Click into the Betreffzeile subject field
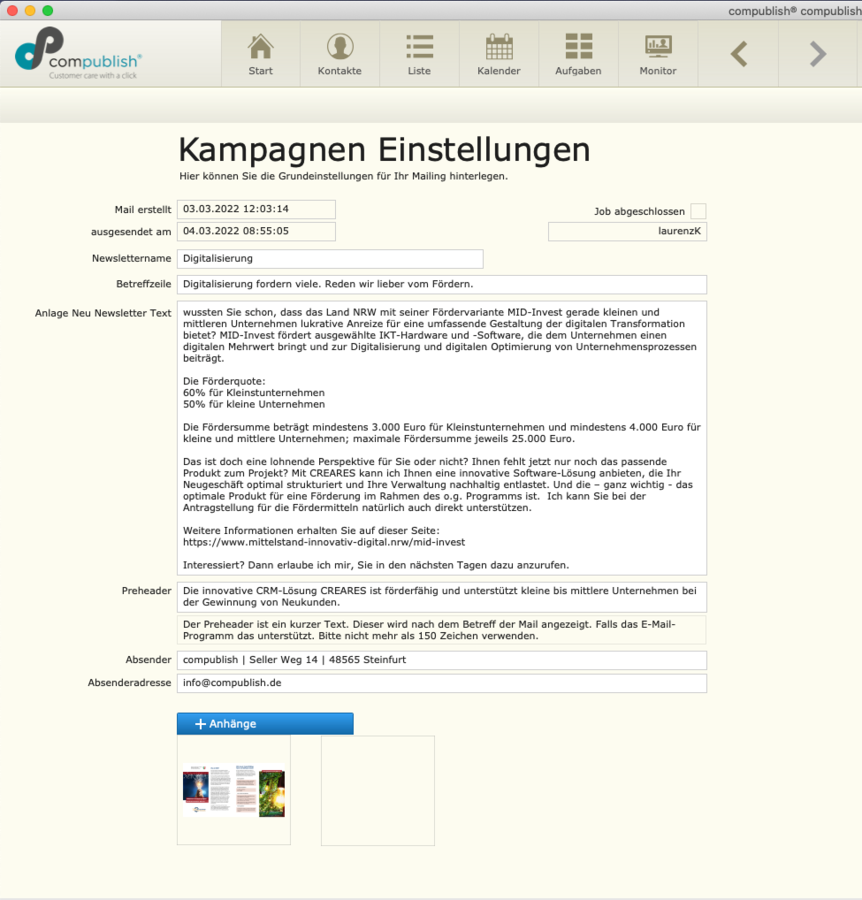Viewport: 862px width, 900px height. coord(442,284)
